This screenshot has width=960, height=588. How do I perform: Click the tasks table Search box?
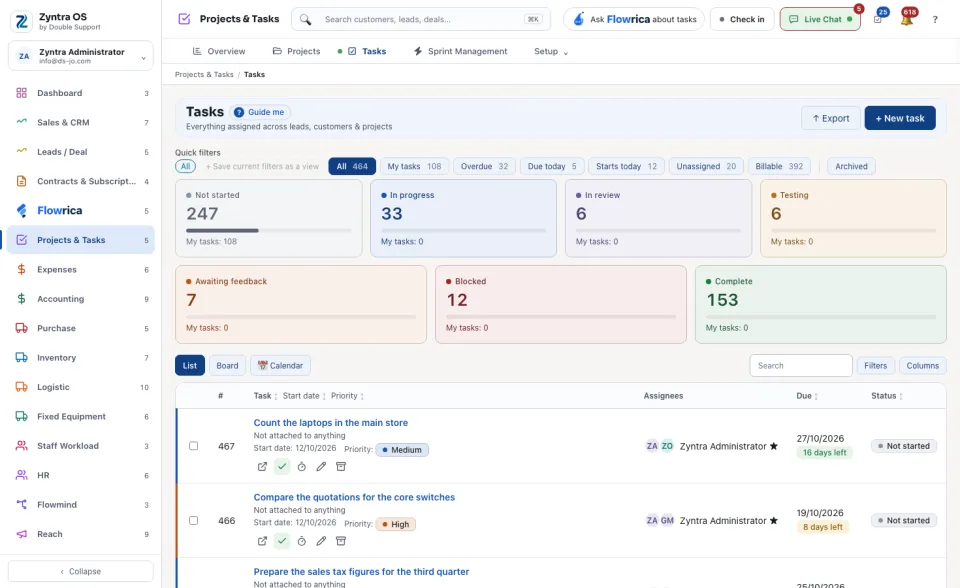[x=801, y=366]
